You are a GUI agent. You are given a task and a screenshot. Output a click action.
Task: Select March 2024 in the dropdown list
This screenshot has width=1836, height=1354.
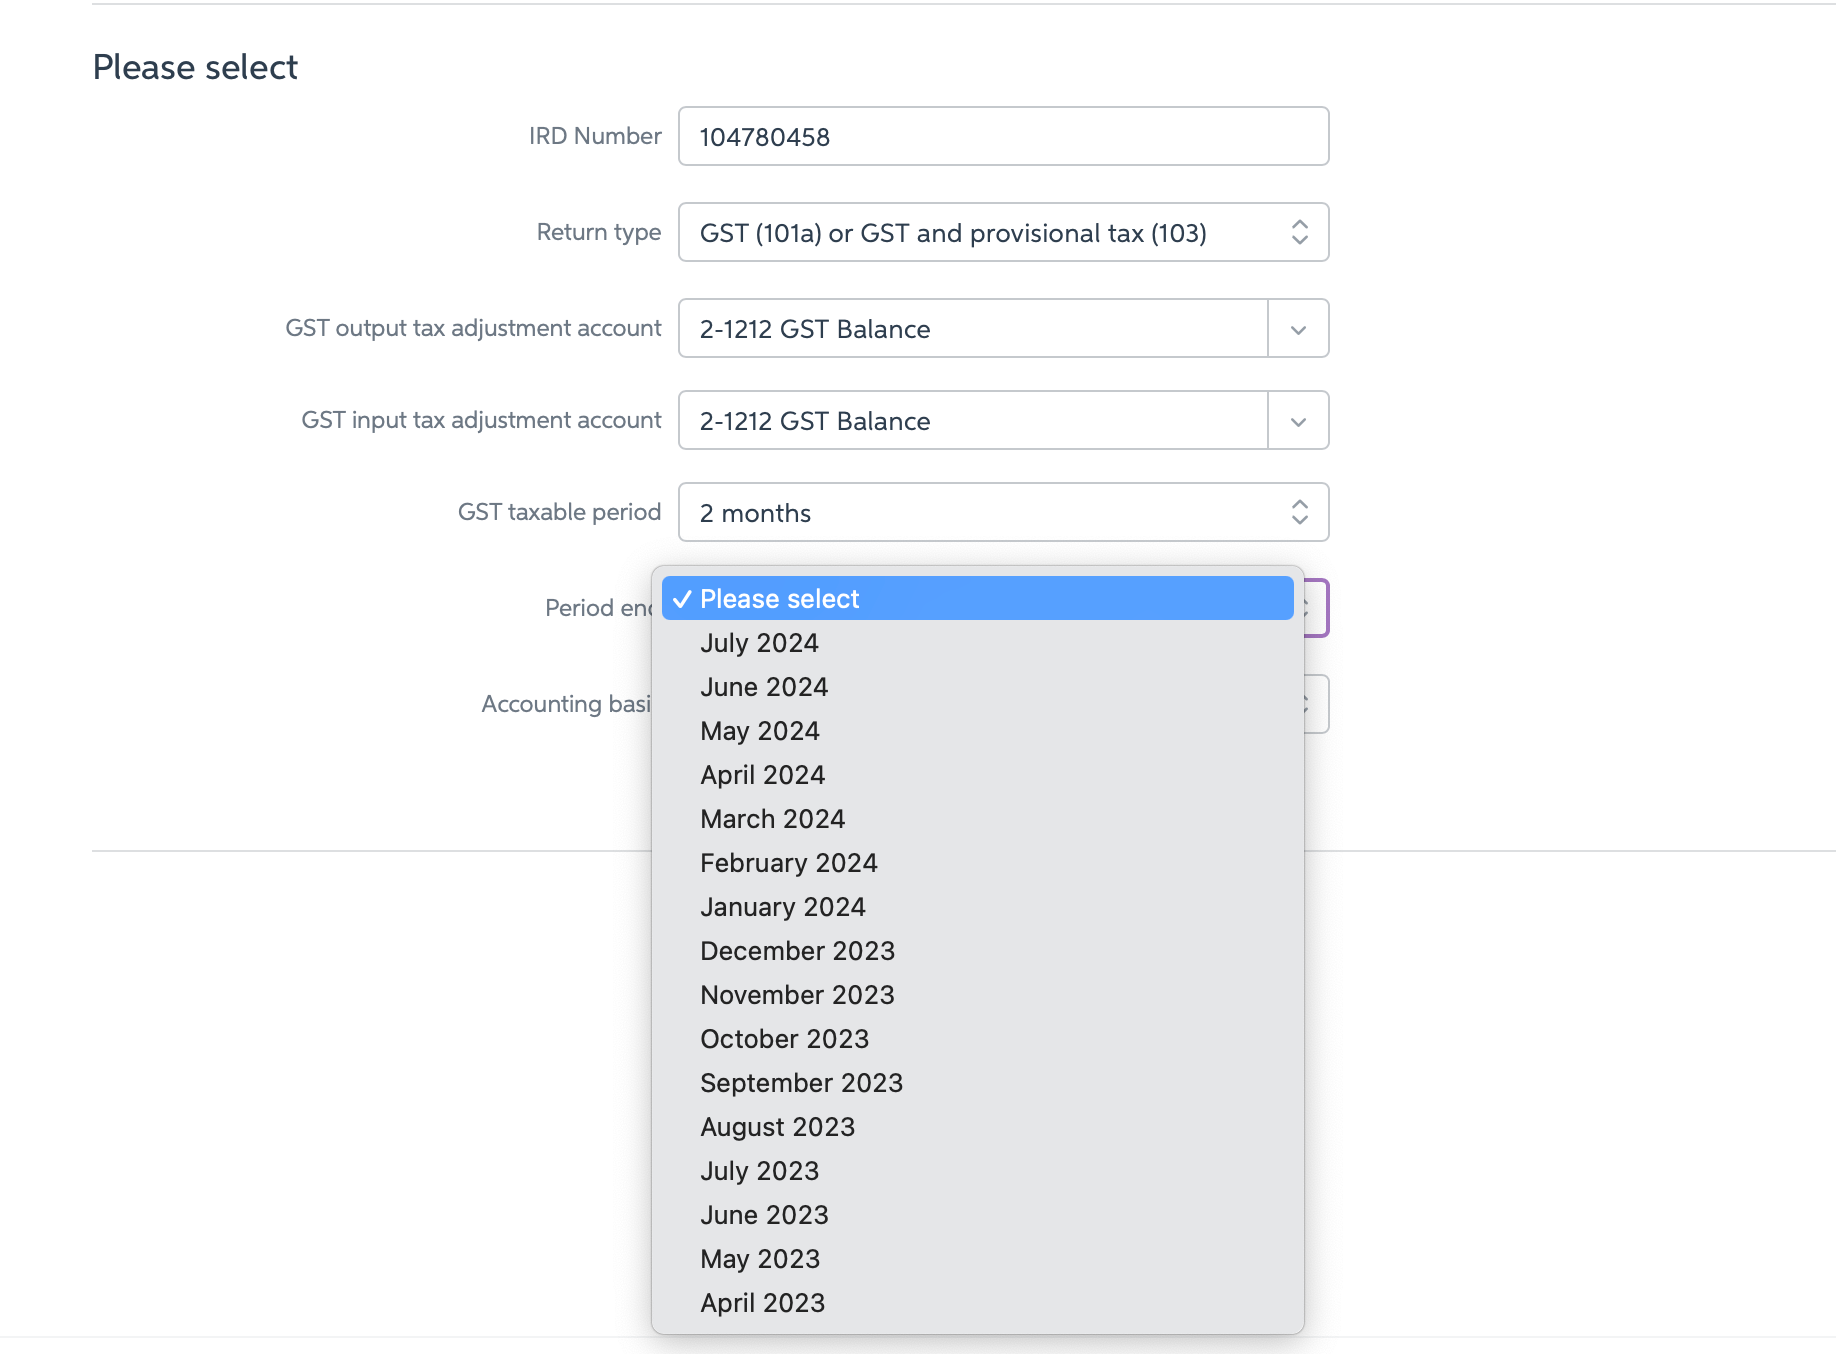coord(772,818)
